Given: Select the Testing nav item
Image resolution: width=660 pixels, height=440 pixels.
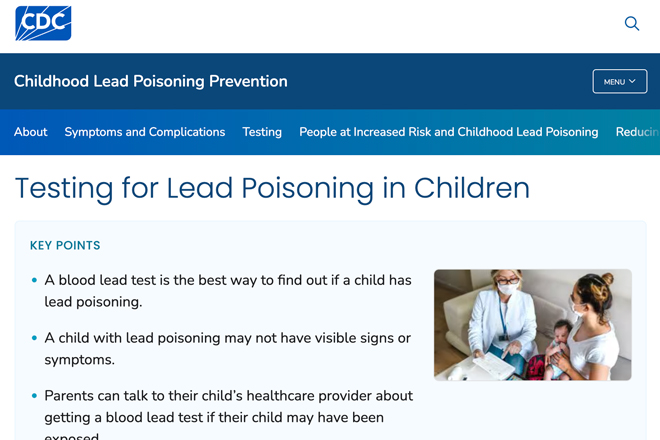Looking at the screenshot, I should click(x=262, y=132).
